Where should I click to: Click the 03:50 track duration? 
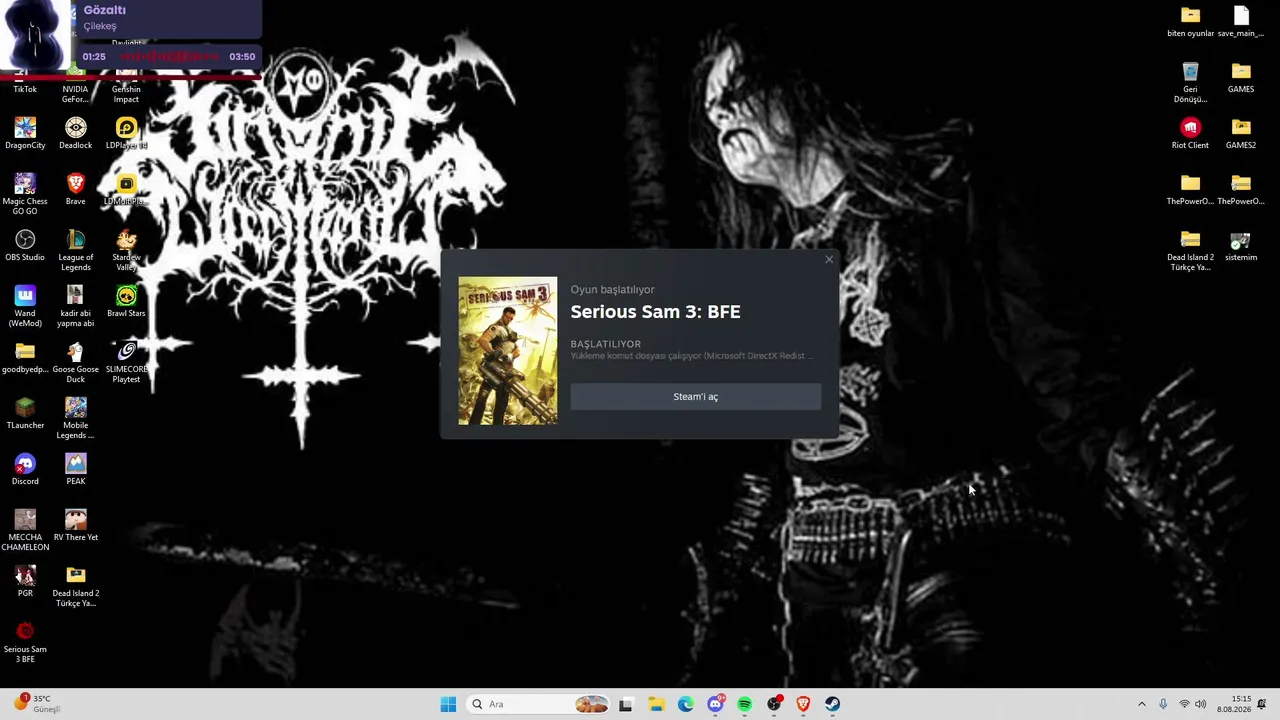tap(242, 57)
